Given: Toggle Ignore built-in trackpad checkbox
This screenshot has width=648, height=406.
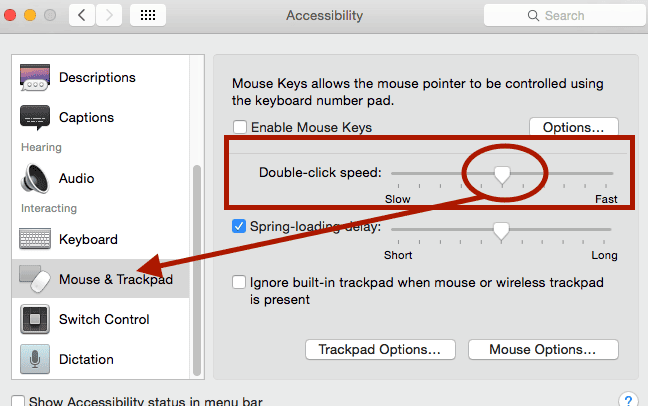Looking at the screenshot, I should 239,282.
